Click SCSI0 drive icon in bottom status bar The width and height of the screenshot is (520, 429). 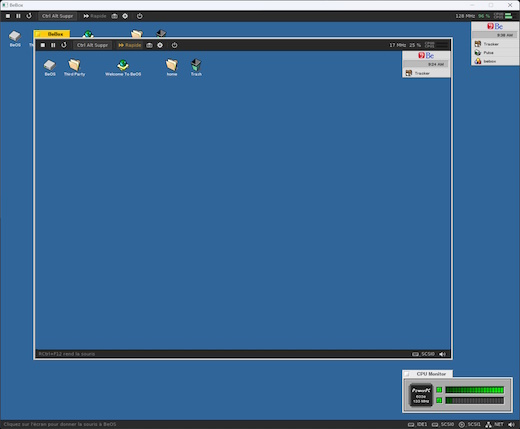click(435, 424)
